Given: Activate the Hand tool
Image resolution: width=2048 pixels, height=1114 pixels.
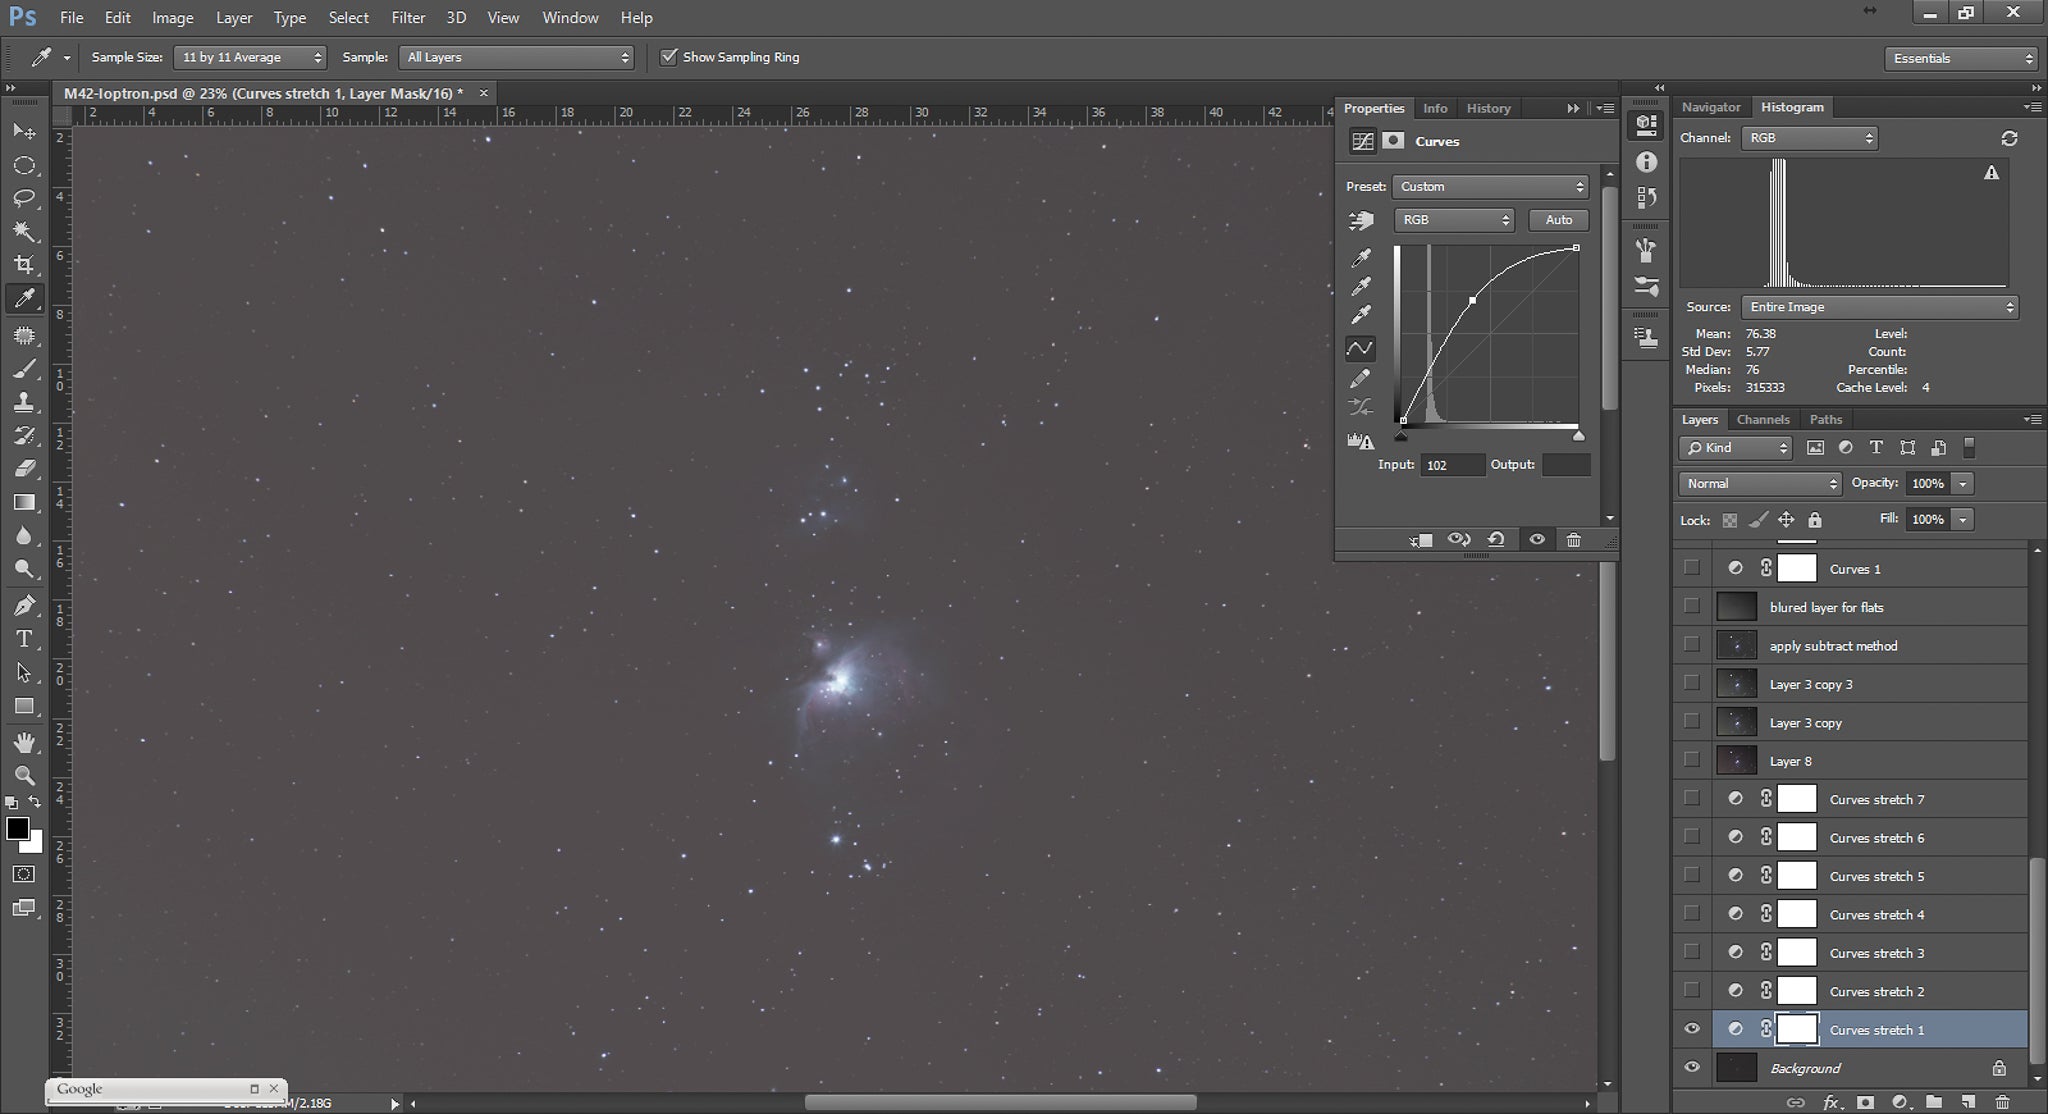Looking at the screenshot, I should click(x=25, y=741).
